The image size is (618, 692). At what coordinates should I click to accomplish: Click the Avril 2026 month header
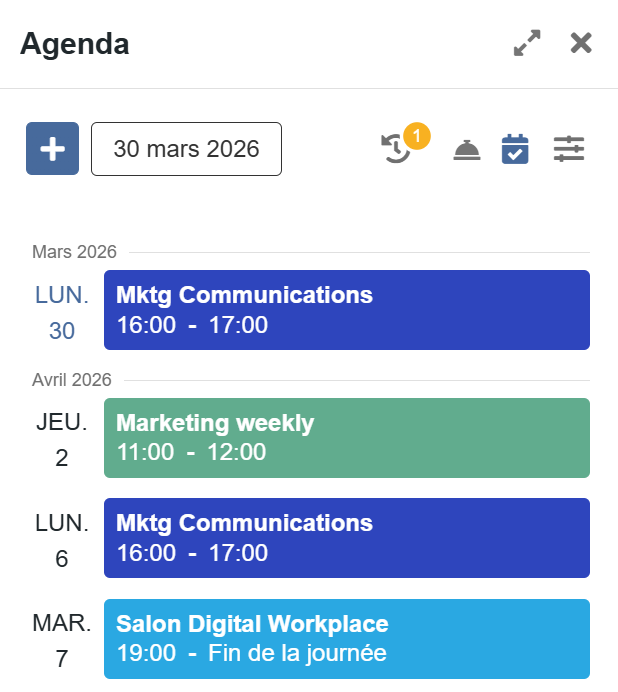[72, 380]
